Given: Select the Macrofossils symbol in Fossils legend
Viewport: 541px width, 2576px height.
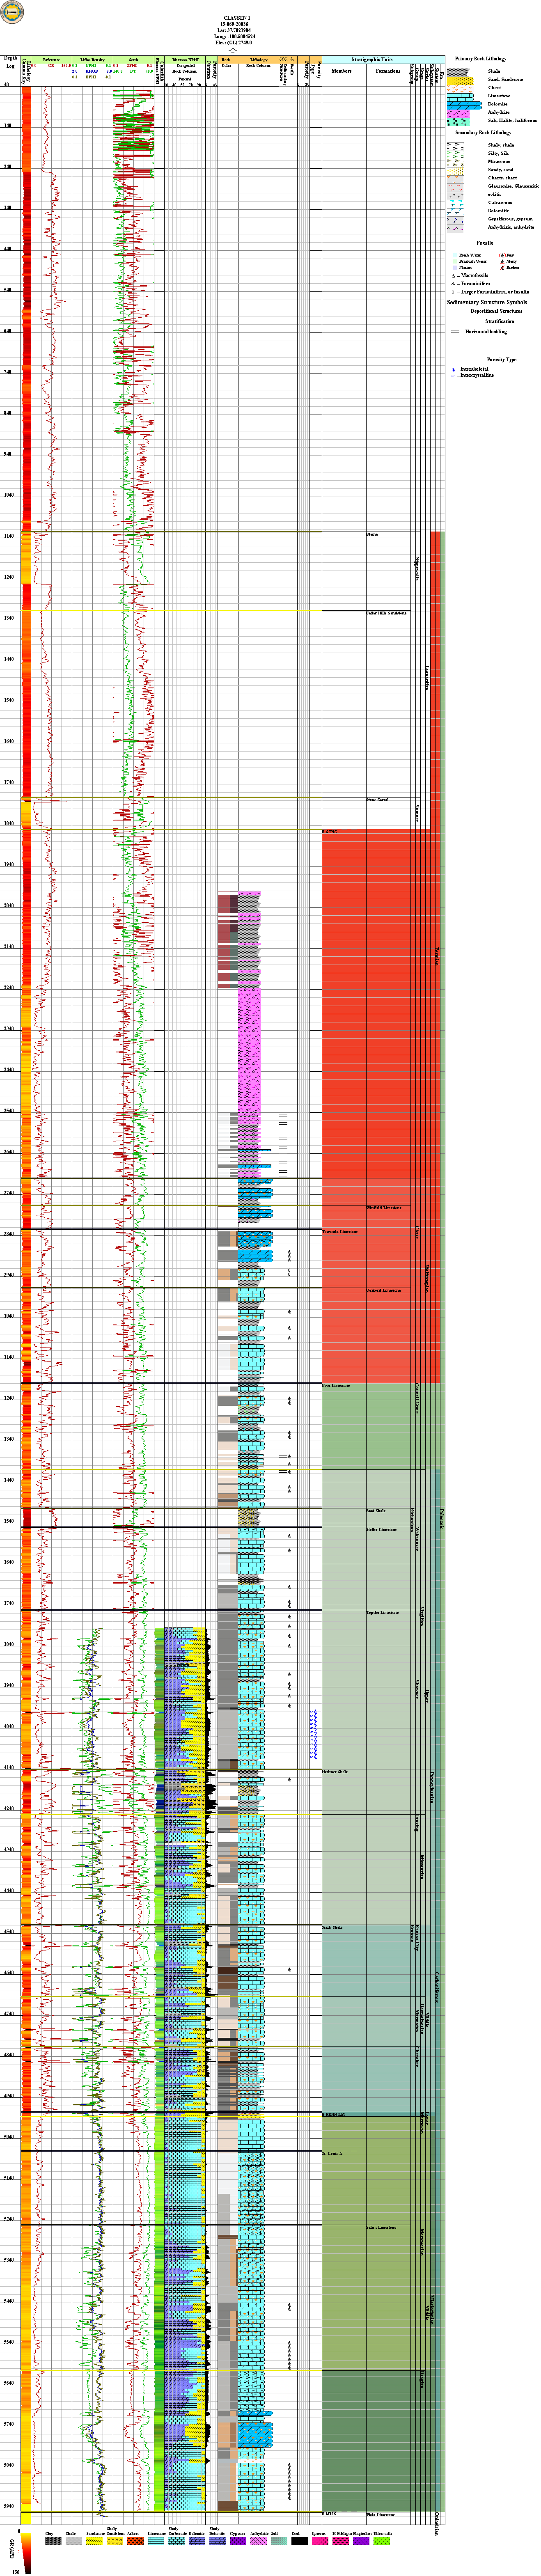Looking at the screenshot, I should [x=453, y=276].
